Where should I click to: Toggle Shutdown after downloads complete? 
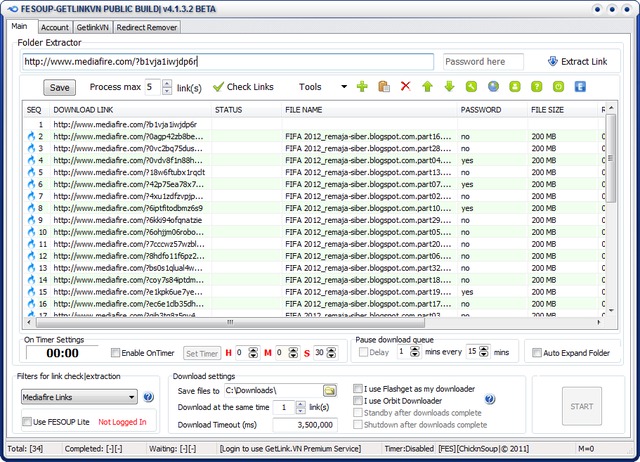pyautogui.click(x=358, y=424)
